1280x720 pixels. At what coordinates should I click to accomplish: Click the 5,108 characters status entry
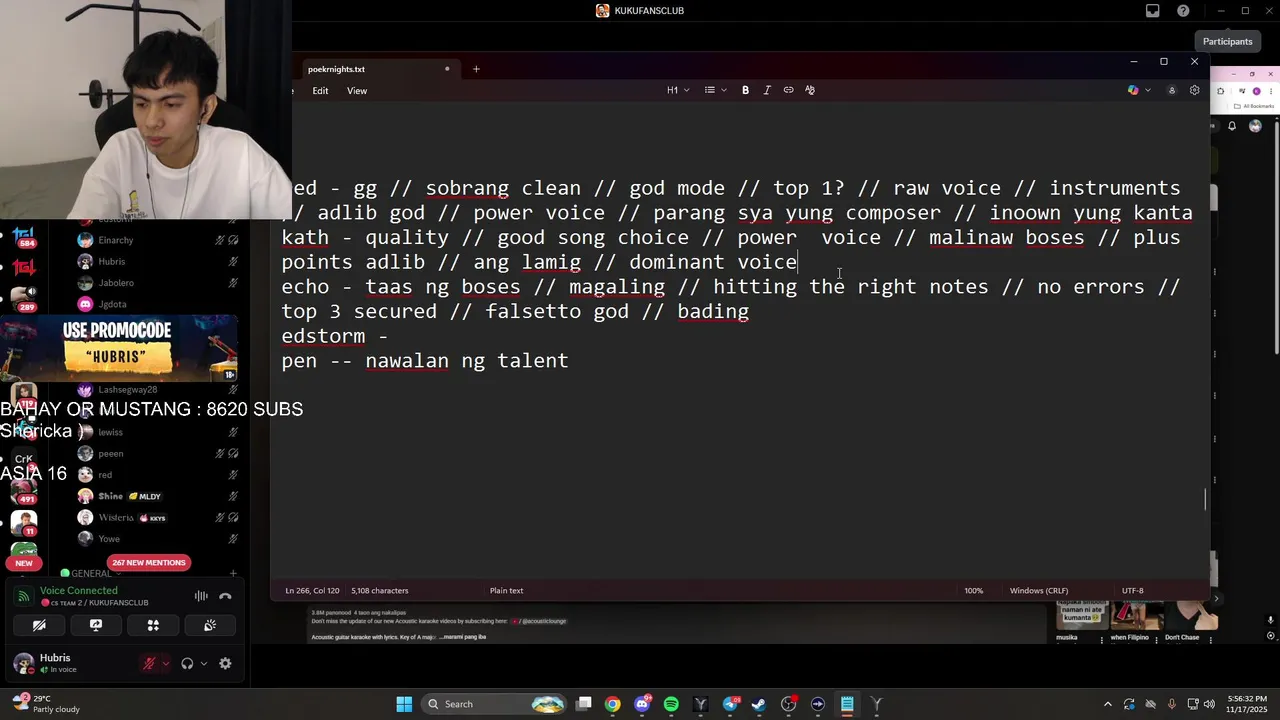pos(379,590)
